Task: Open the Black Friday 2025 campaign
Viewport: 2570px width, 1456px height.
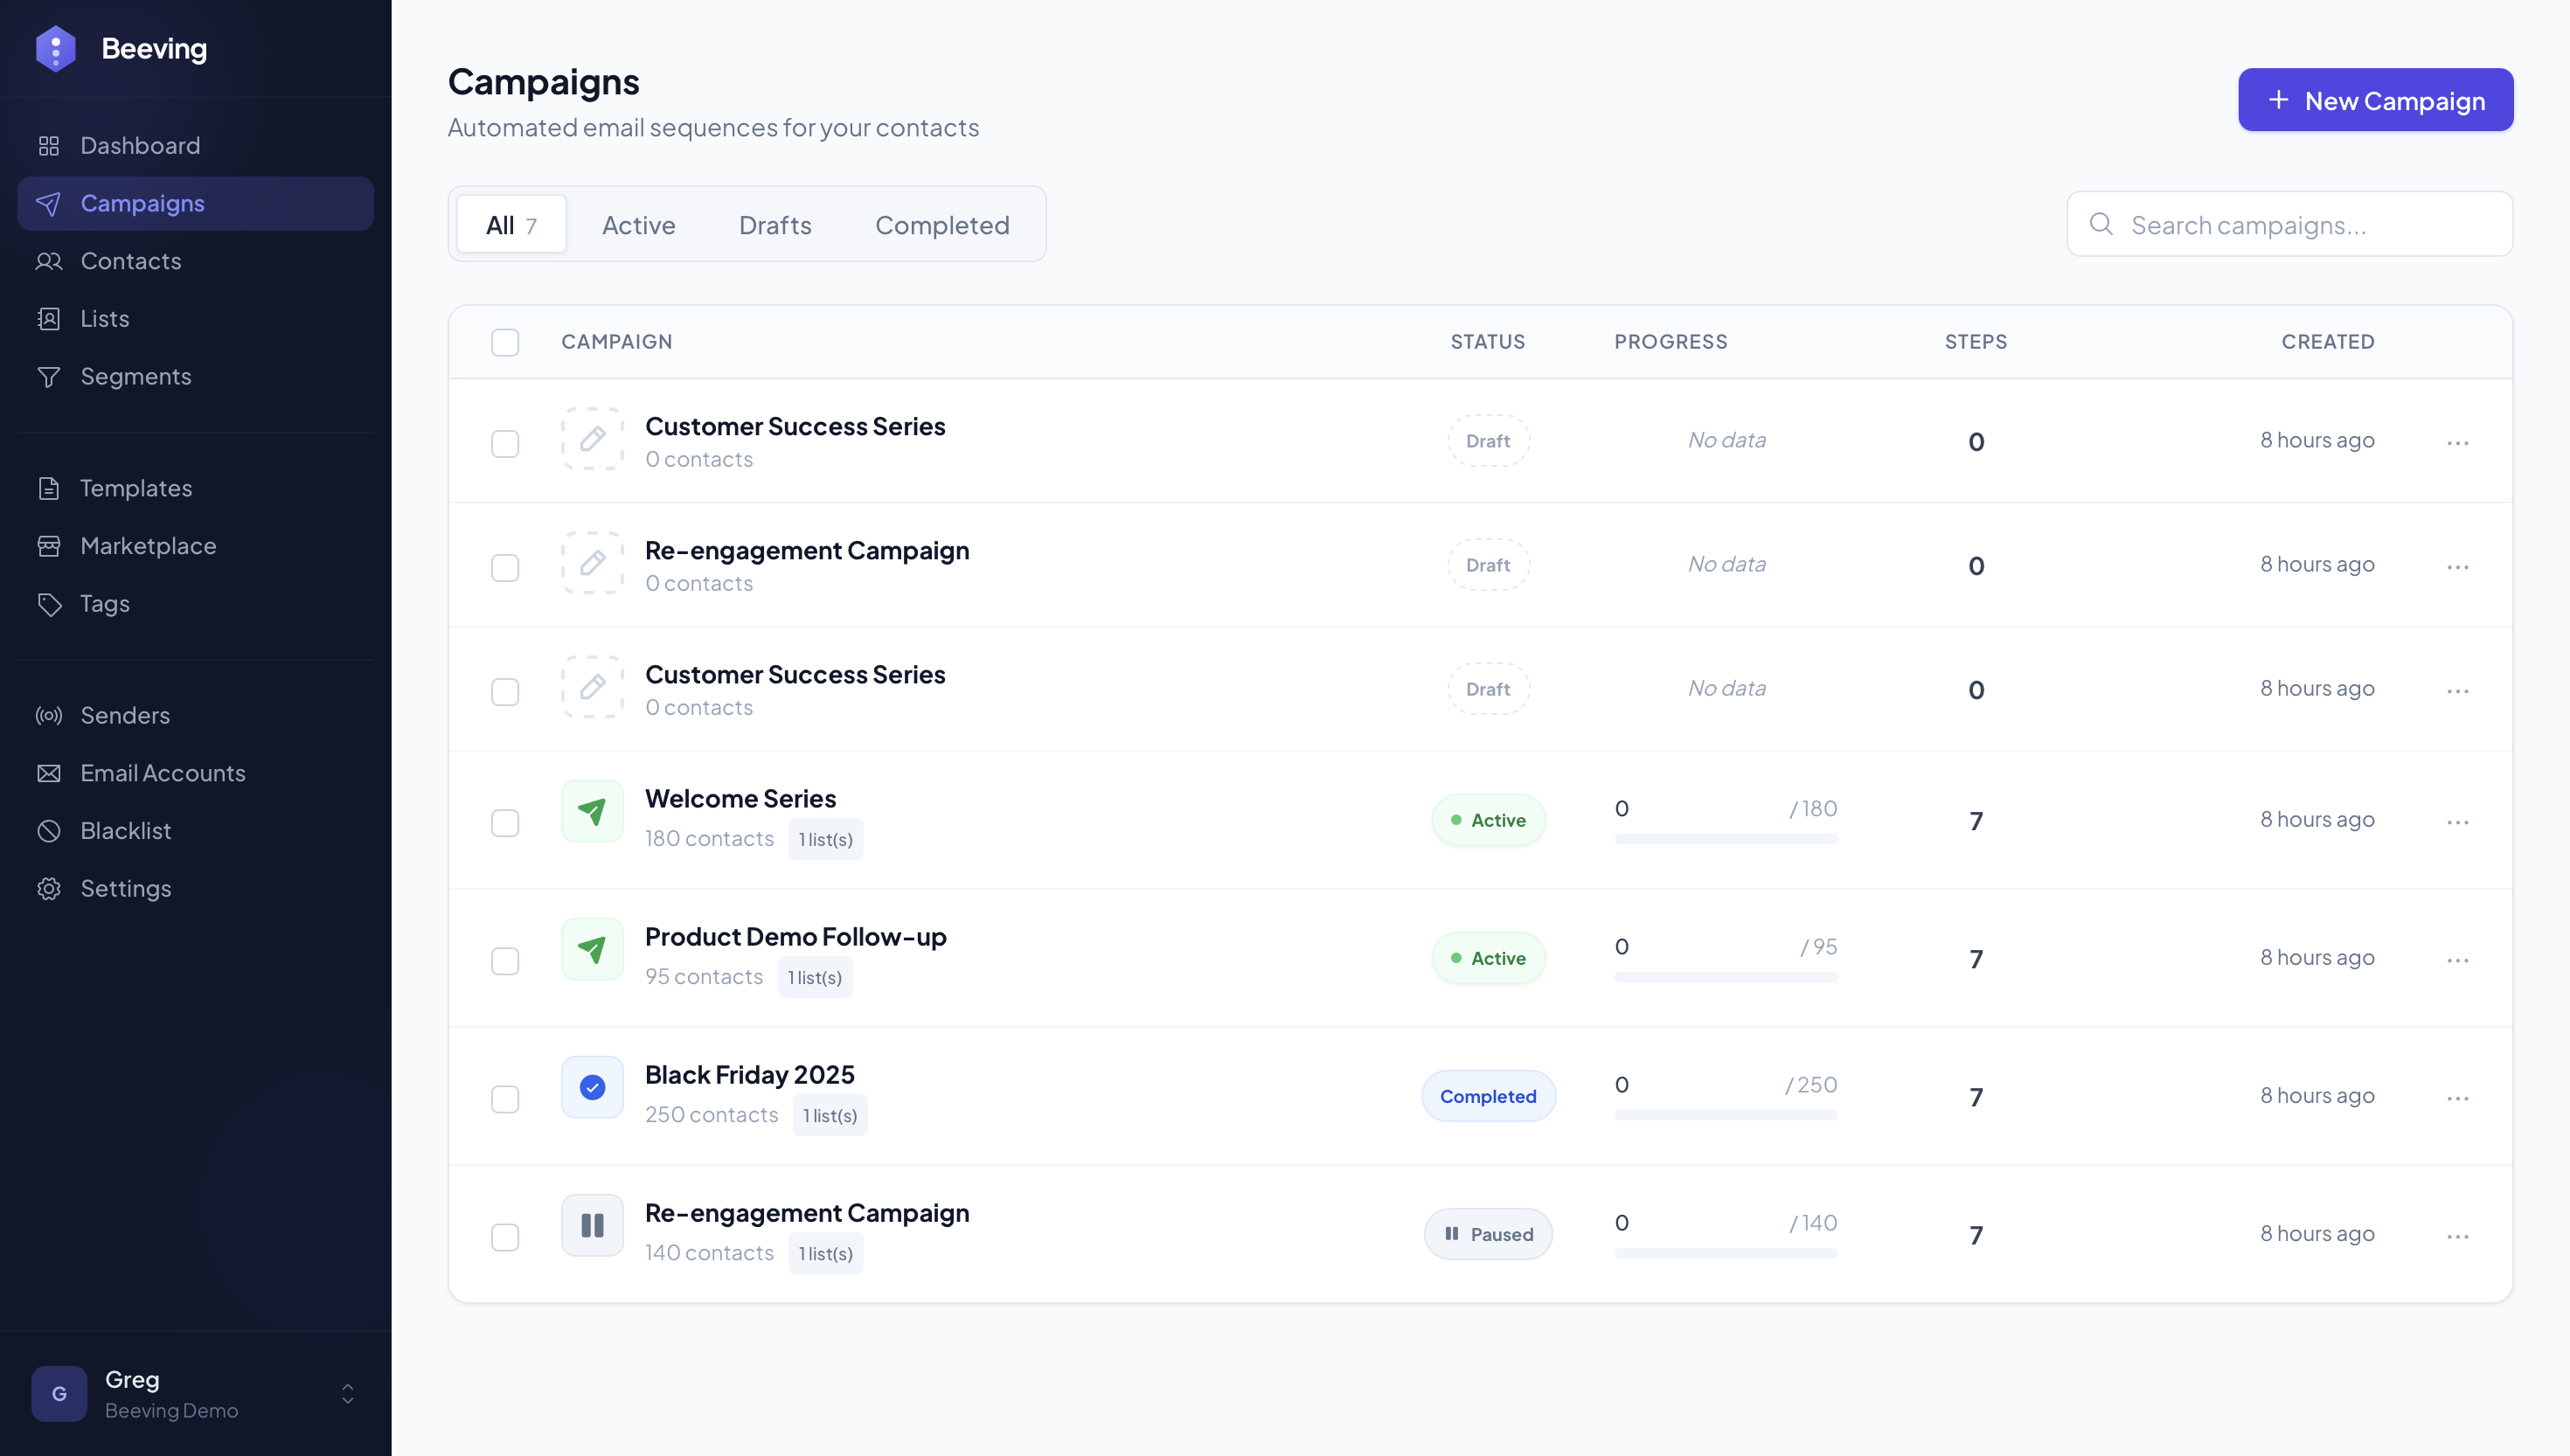Action: tap(750, 1073)
